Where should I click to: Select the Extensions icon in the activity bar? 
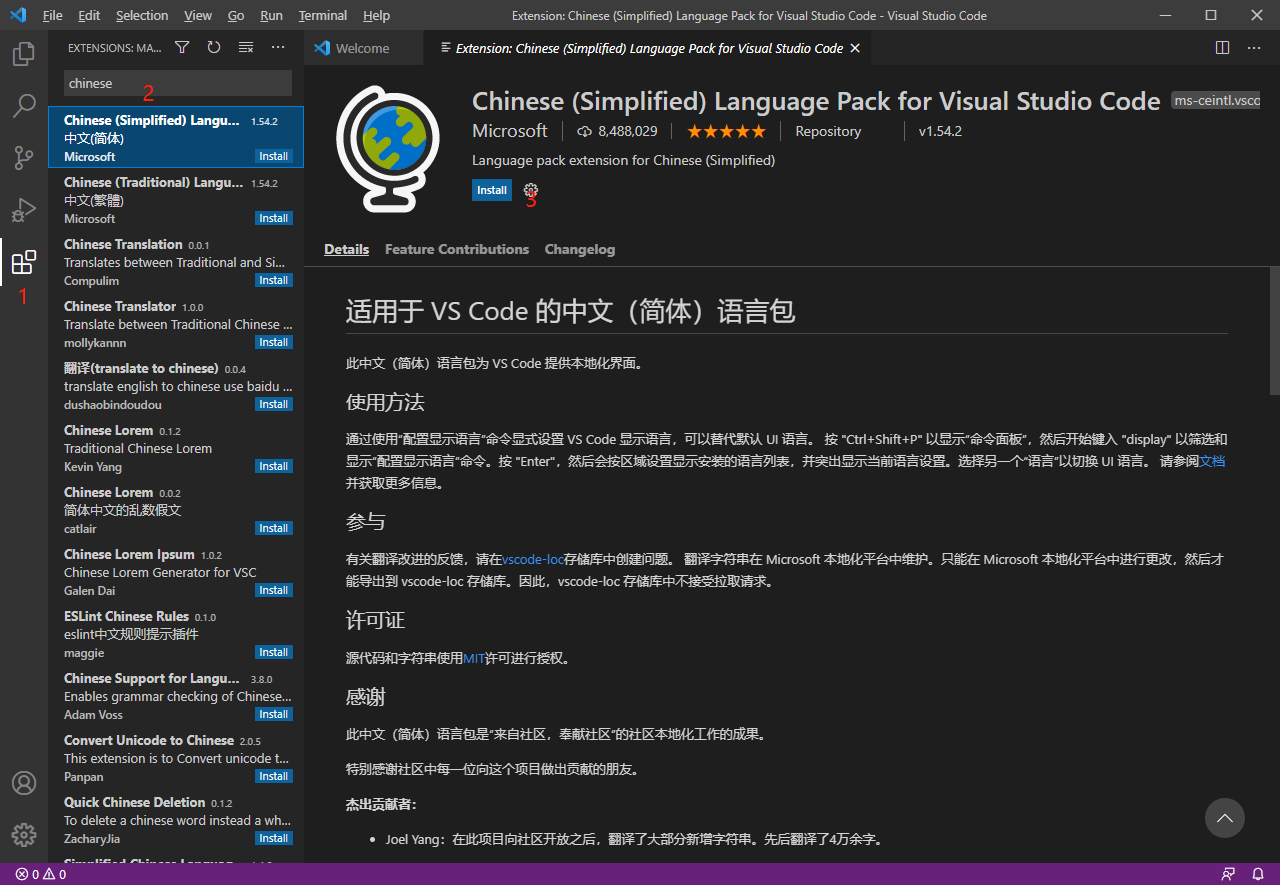coord(24,262)
